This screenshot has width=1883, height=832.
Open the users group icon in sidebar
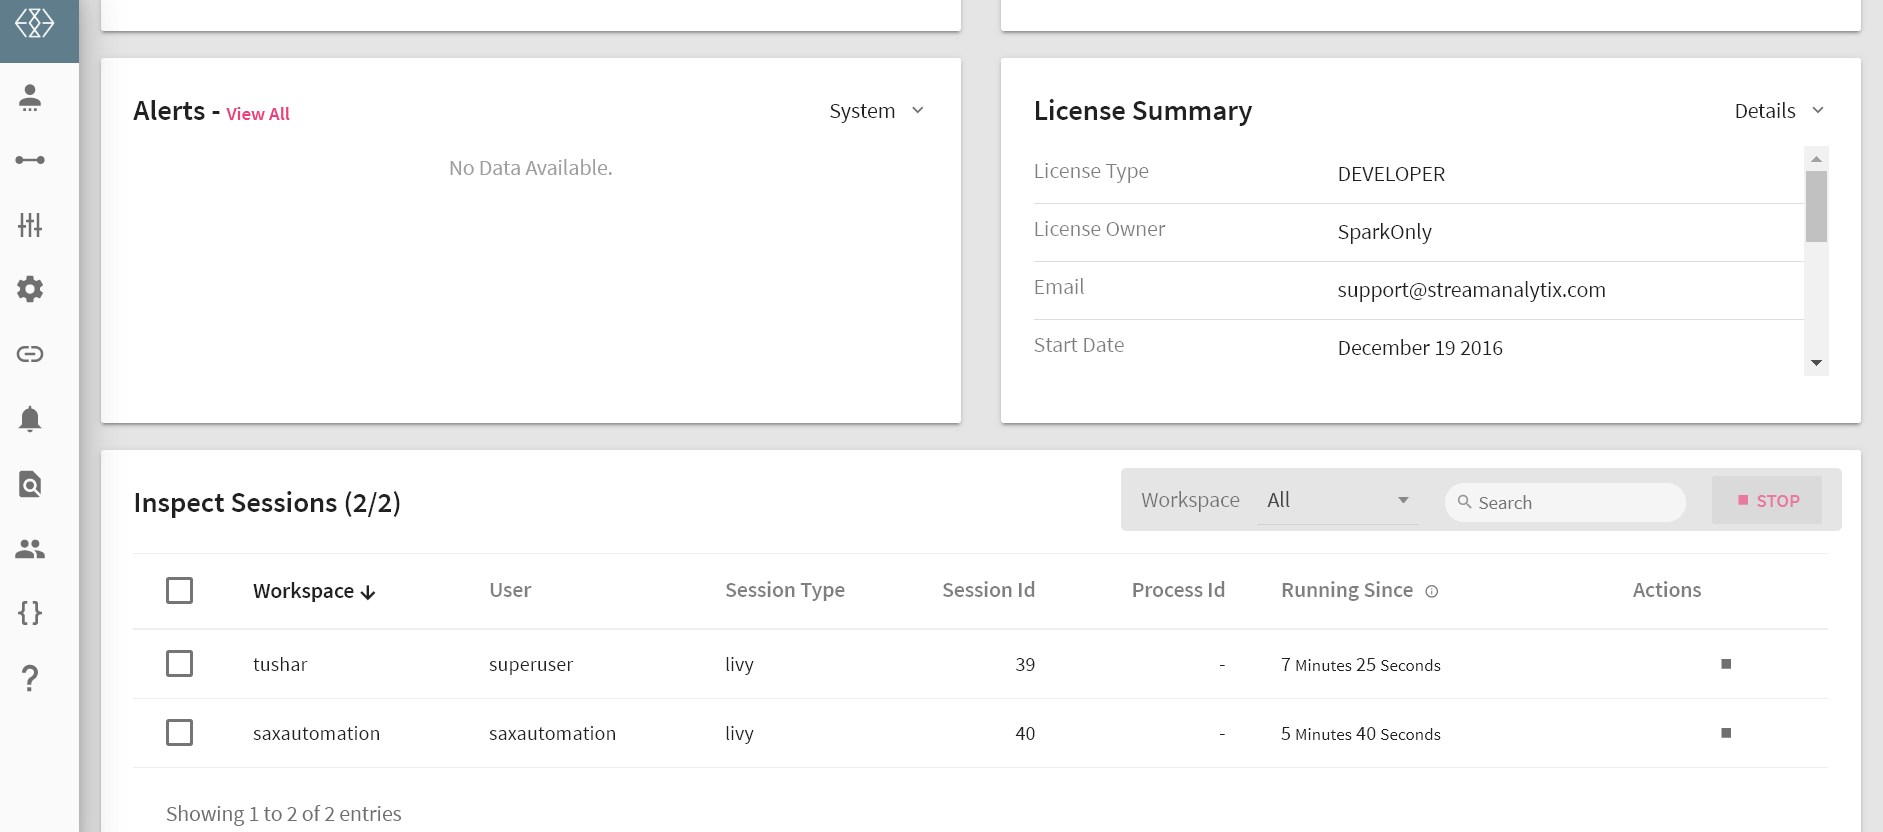coord(30,549)
